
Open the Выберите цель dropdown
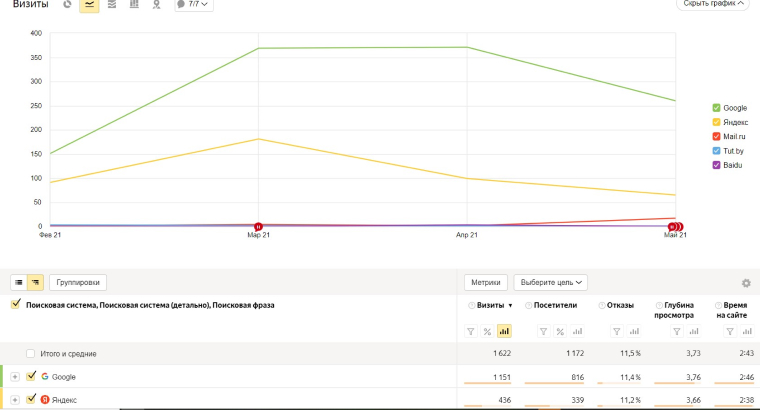550,283
